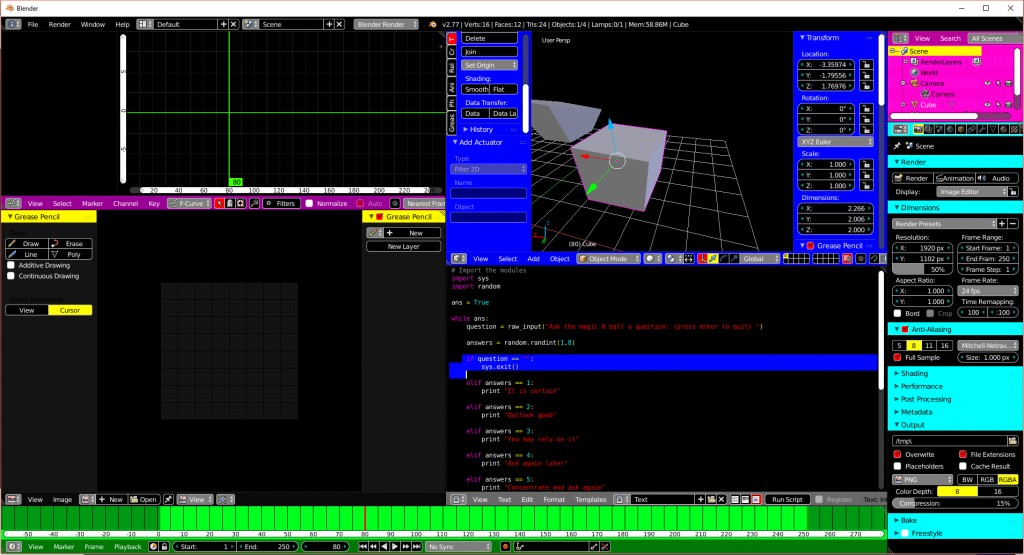Image resolution: width=1024 pixels, height=555 pixels.
Task: Click the Actuator Name input field
Action: coord(488,193)
